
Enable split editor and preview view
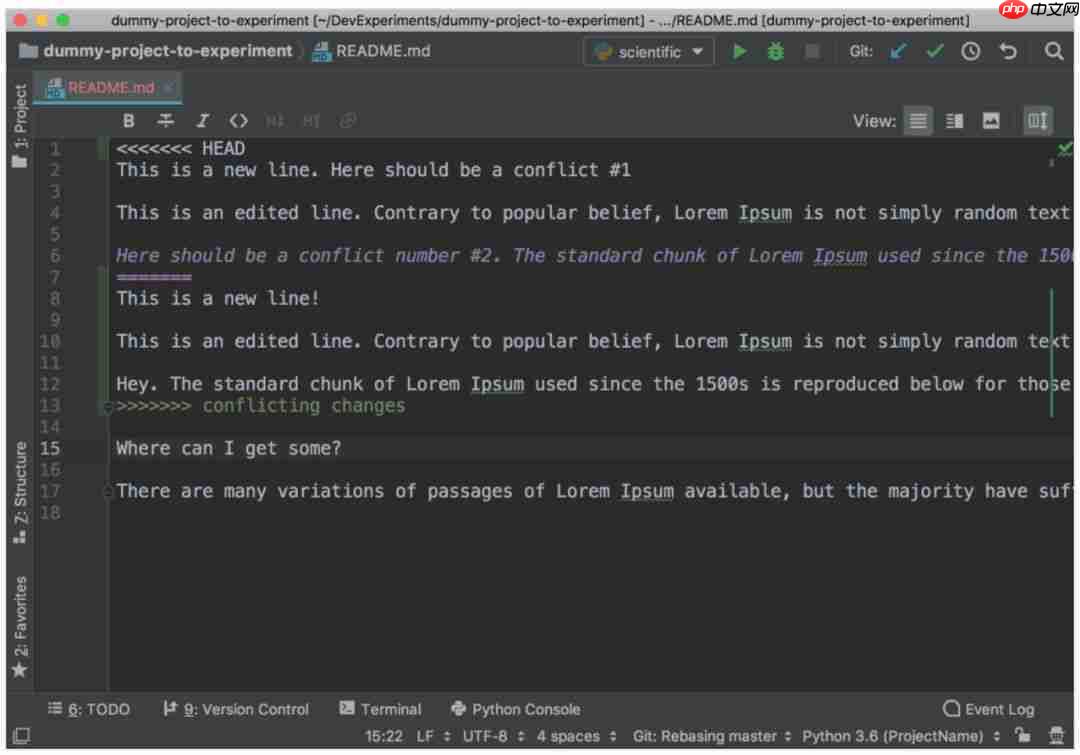coord(953,120)
